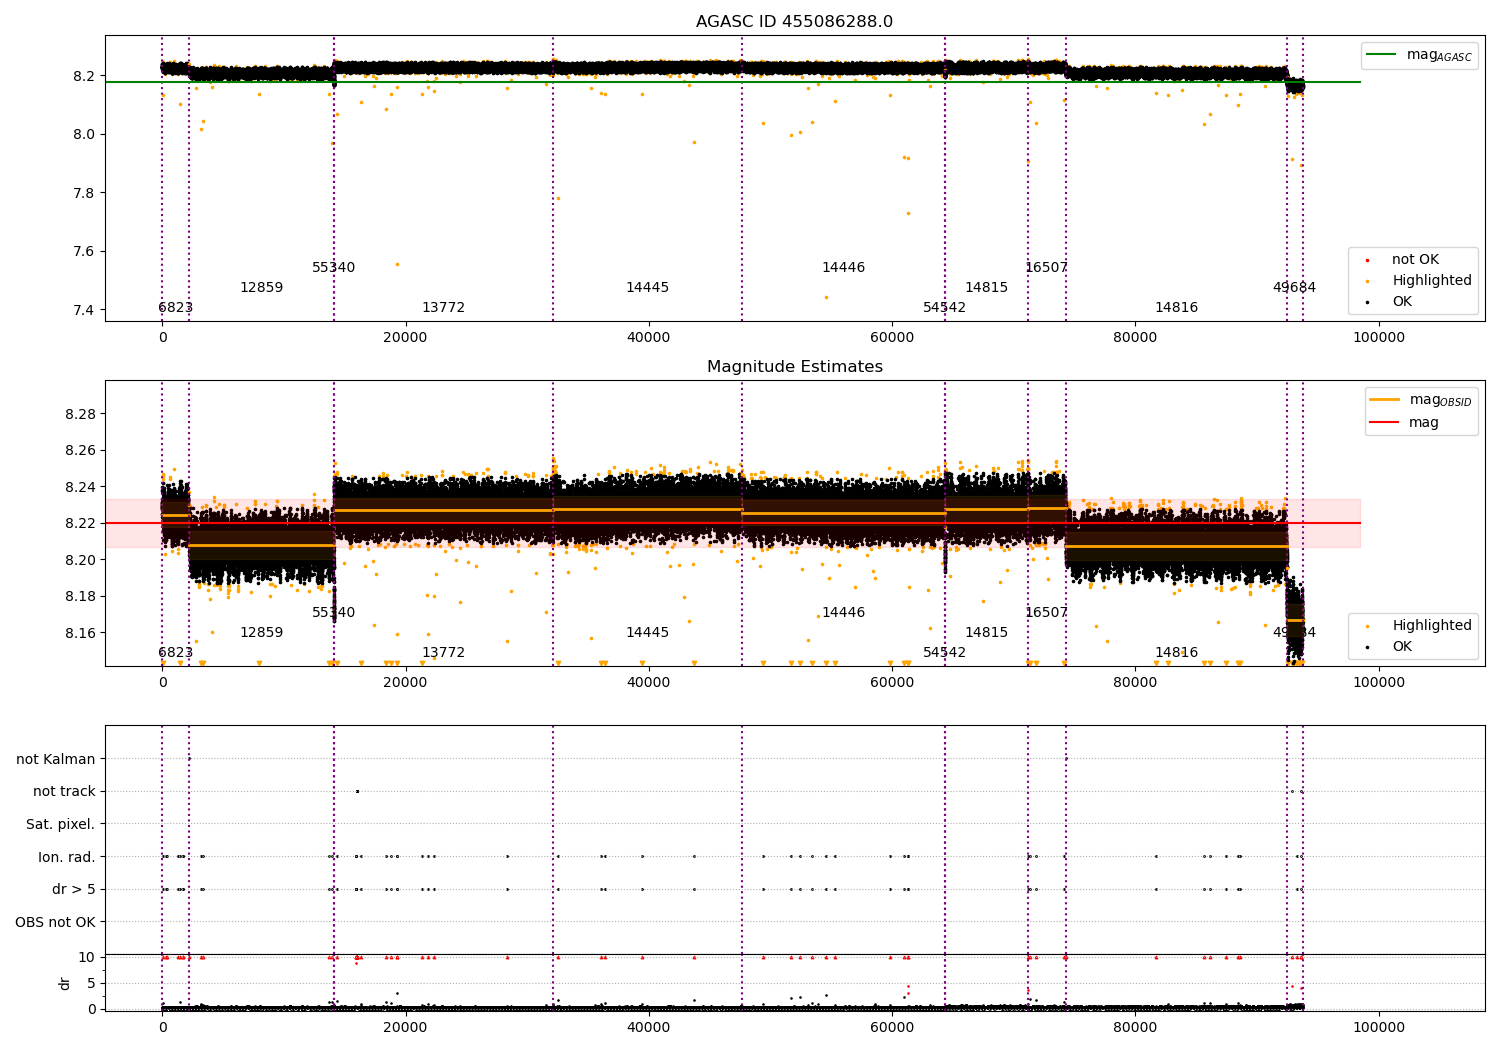This screenshot has height=1050, width=1500.
Task: Click the "not Kalman" axis label
Action: pos(56,760)
